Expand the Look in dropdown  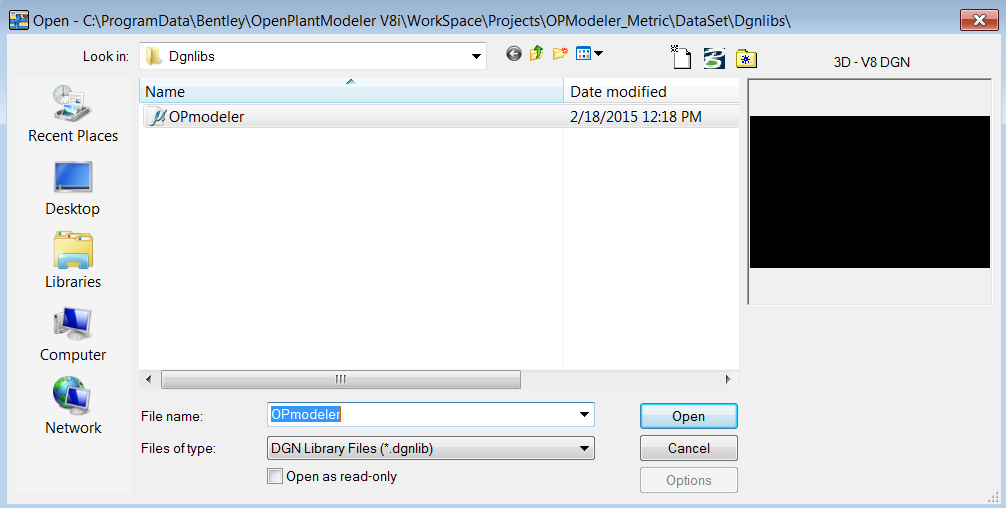[476, 56]
